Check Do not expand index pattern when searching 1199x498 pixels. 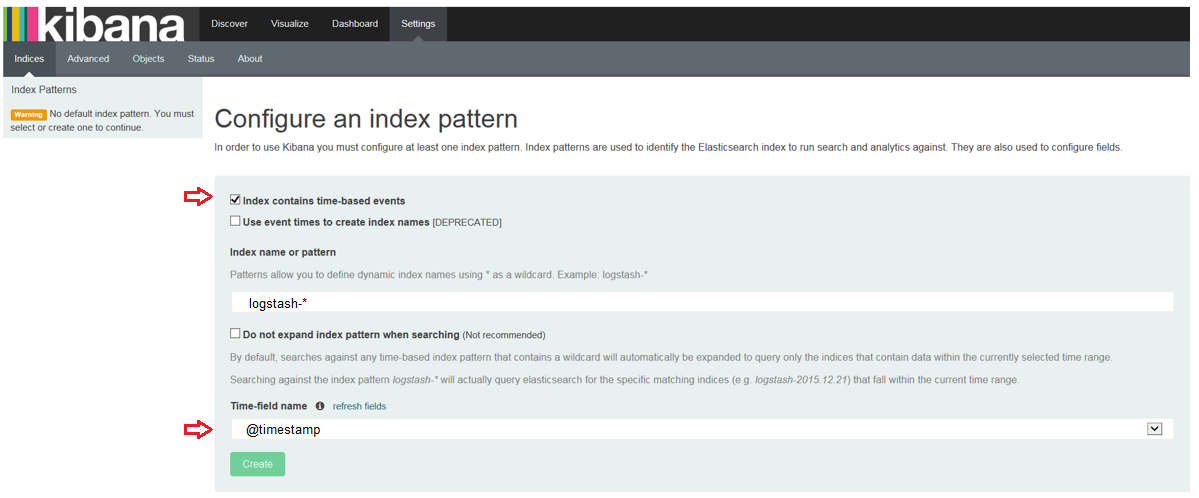tap(236, 334)
